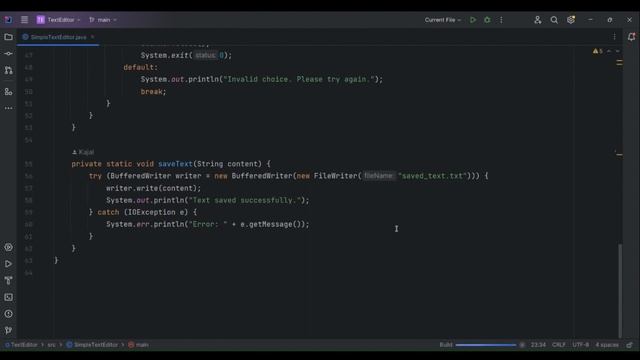Open the editor tabs options menu

click(614, 37)
